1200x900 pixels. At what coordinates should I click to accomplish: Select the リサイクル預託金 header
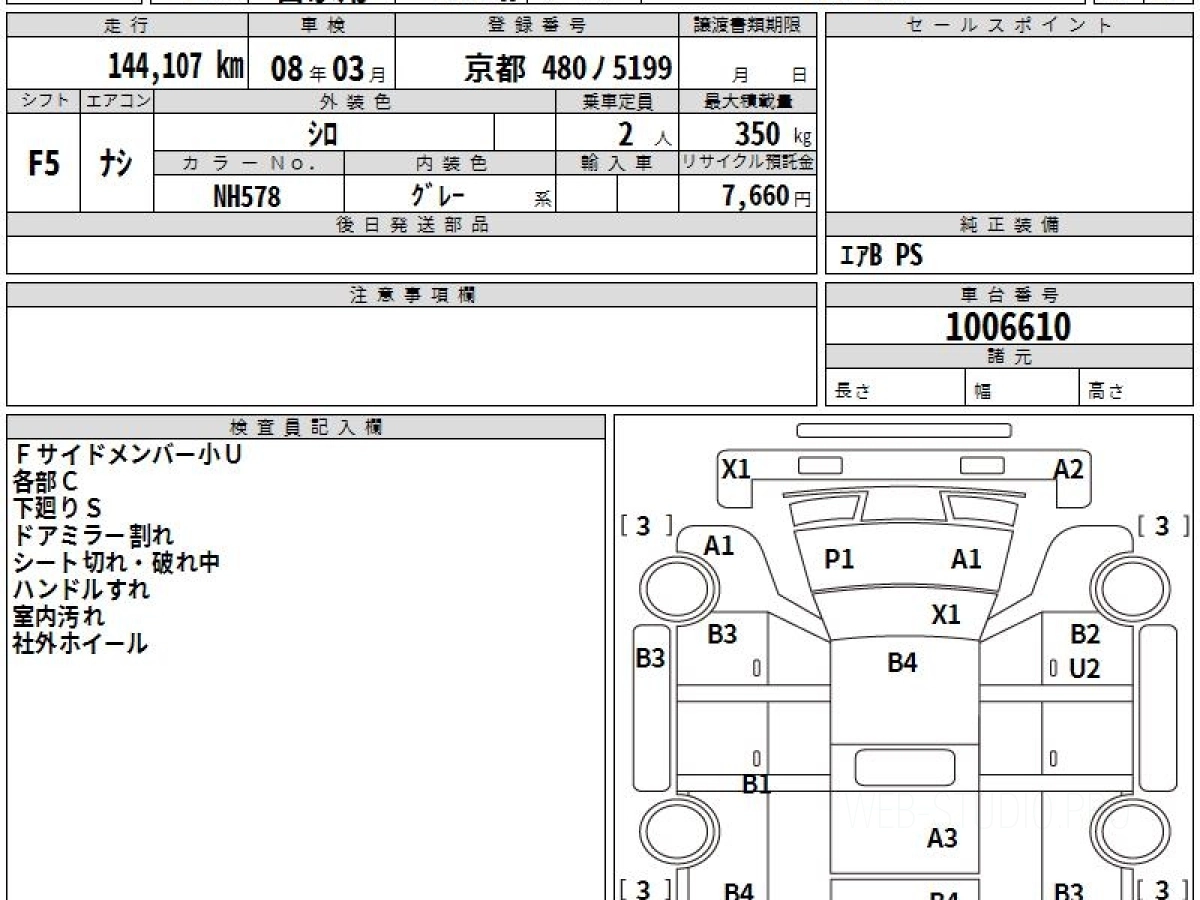pyautogui.click(x=747, y=162)
